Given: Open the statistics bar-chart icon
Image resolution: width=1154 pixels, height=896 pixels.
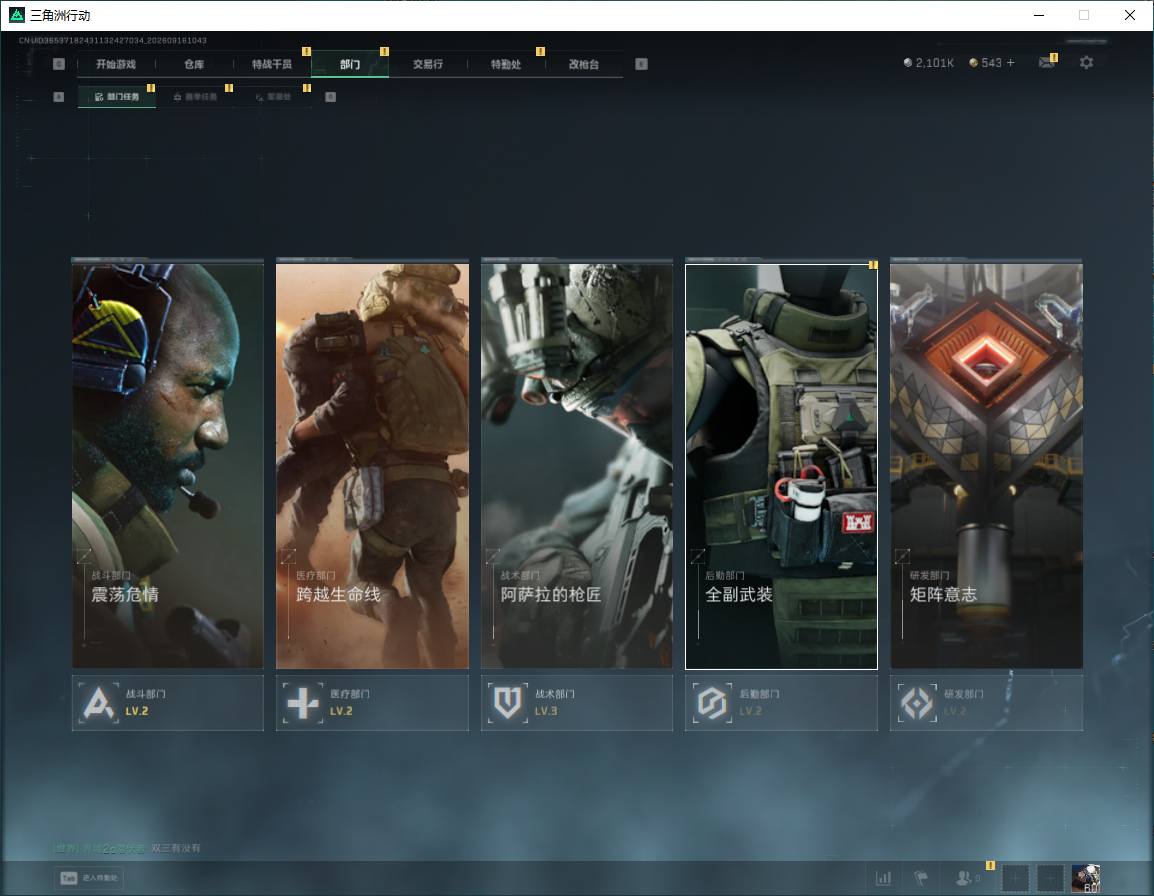Looking at the screenshot, I should (x=883, y=878).
